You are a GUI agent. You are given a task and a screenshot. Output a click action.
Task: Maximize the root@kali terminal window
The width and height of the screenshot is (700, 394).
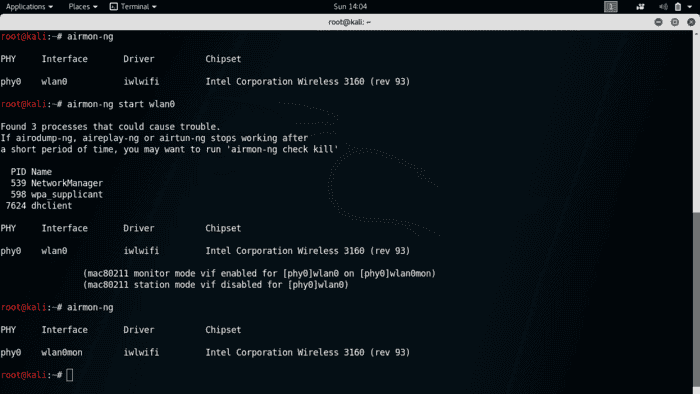pos(675,22)
